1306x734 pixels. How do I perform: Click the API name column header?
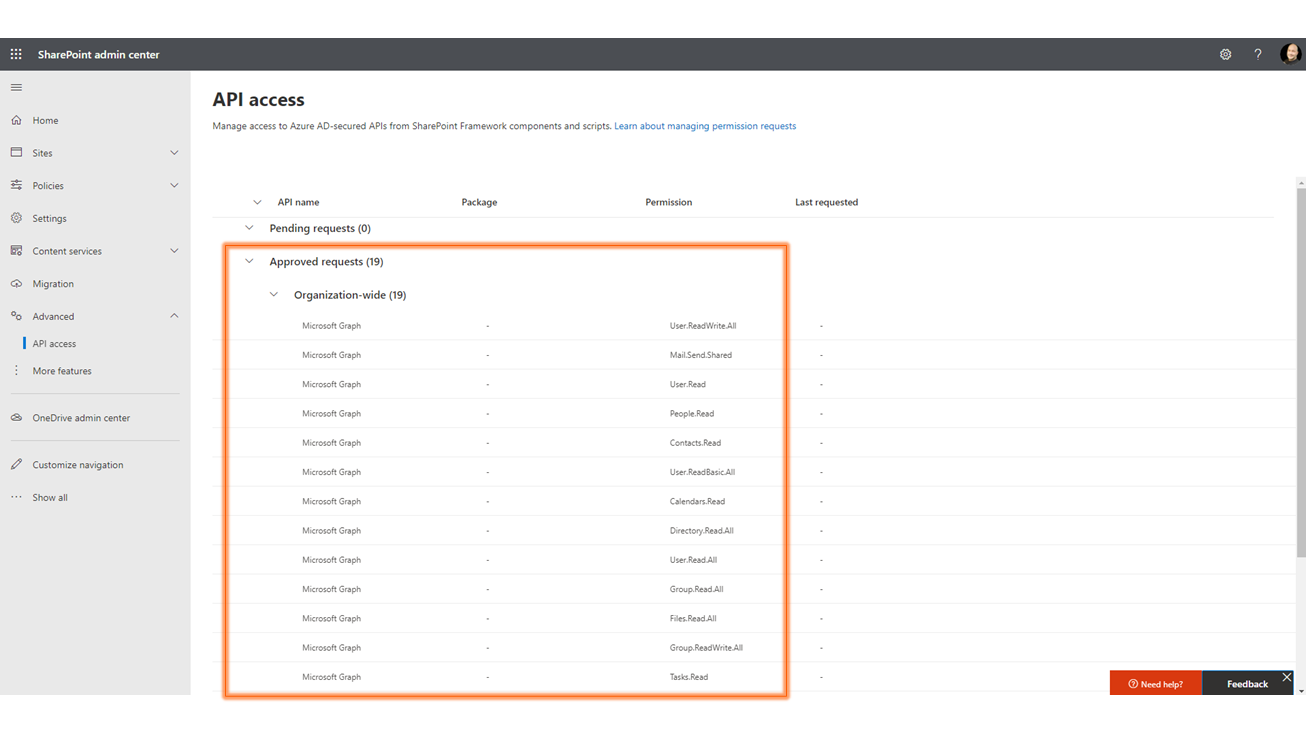pos(298,202)
